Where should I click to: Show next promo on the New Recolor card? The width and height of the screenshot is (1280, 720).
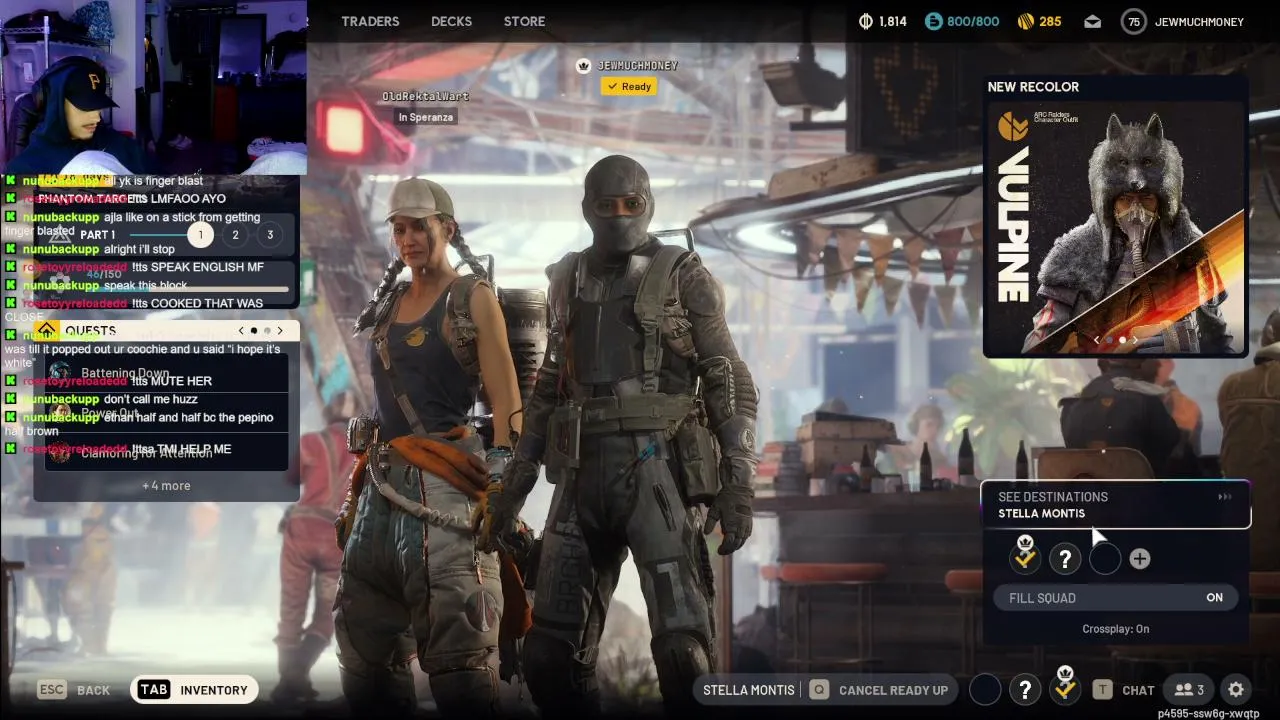pyautogui.click(x=1133, y=341)
